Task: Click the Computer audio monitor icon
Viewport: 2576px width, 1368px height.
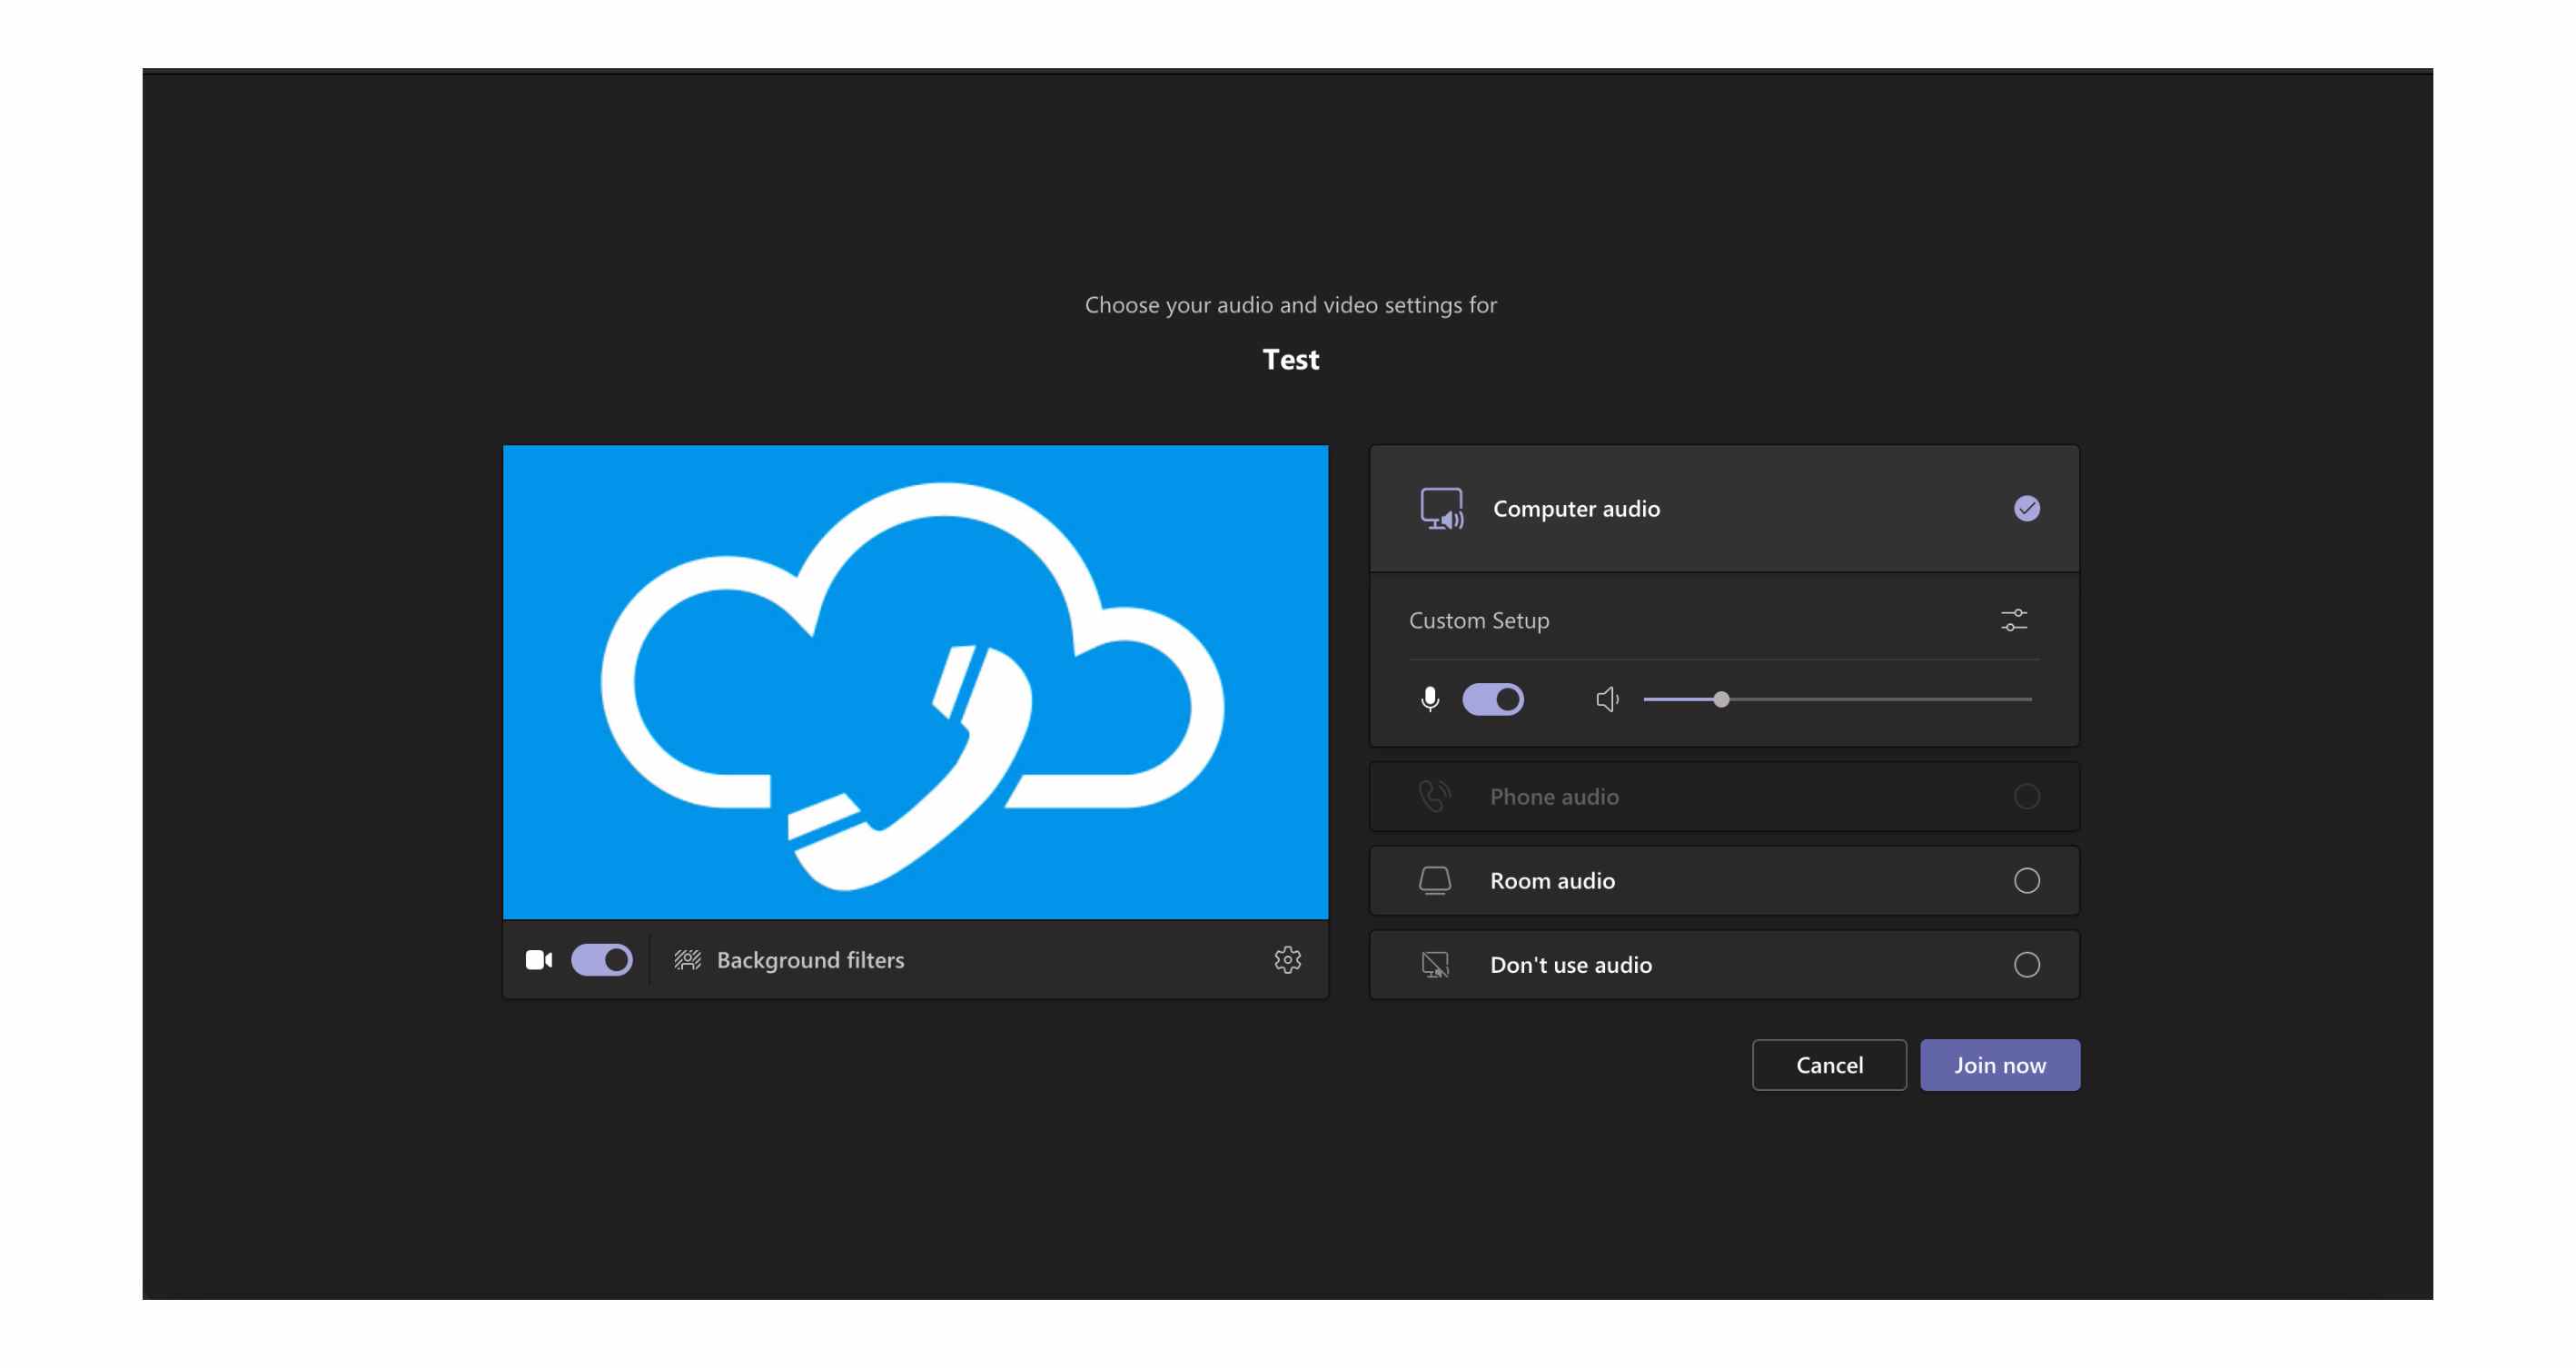Action: pyautogui.click(x=1441, y=509)
